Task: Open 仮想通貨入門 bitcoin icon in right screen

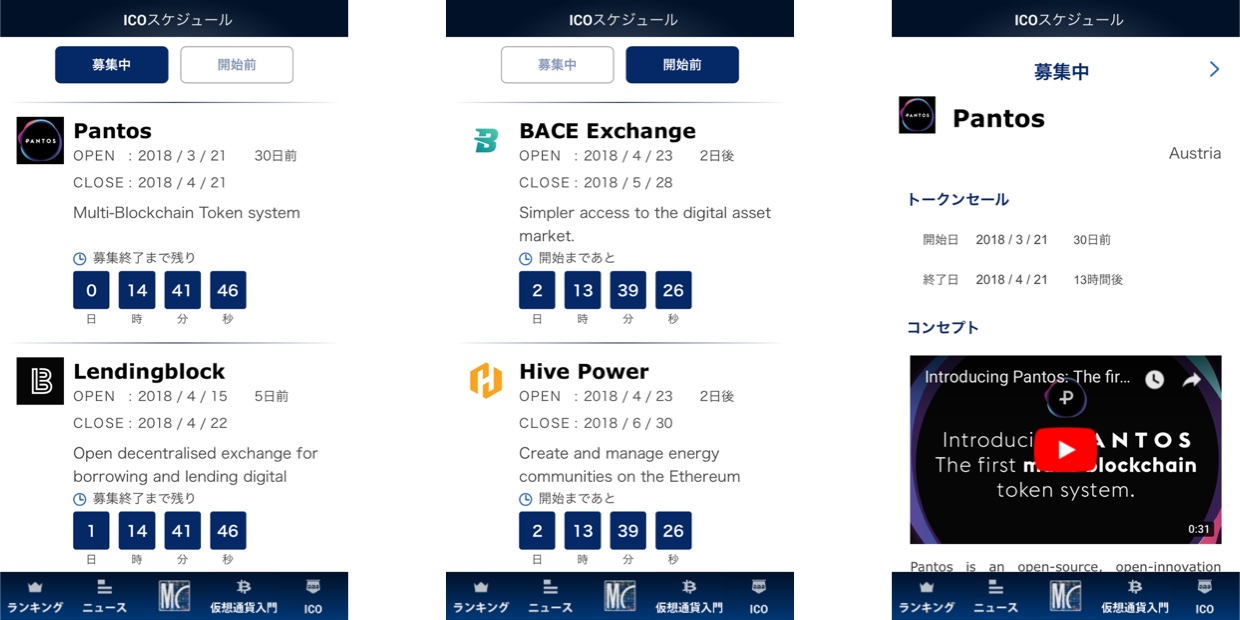Action: tap(1135, 588)
